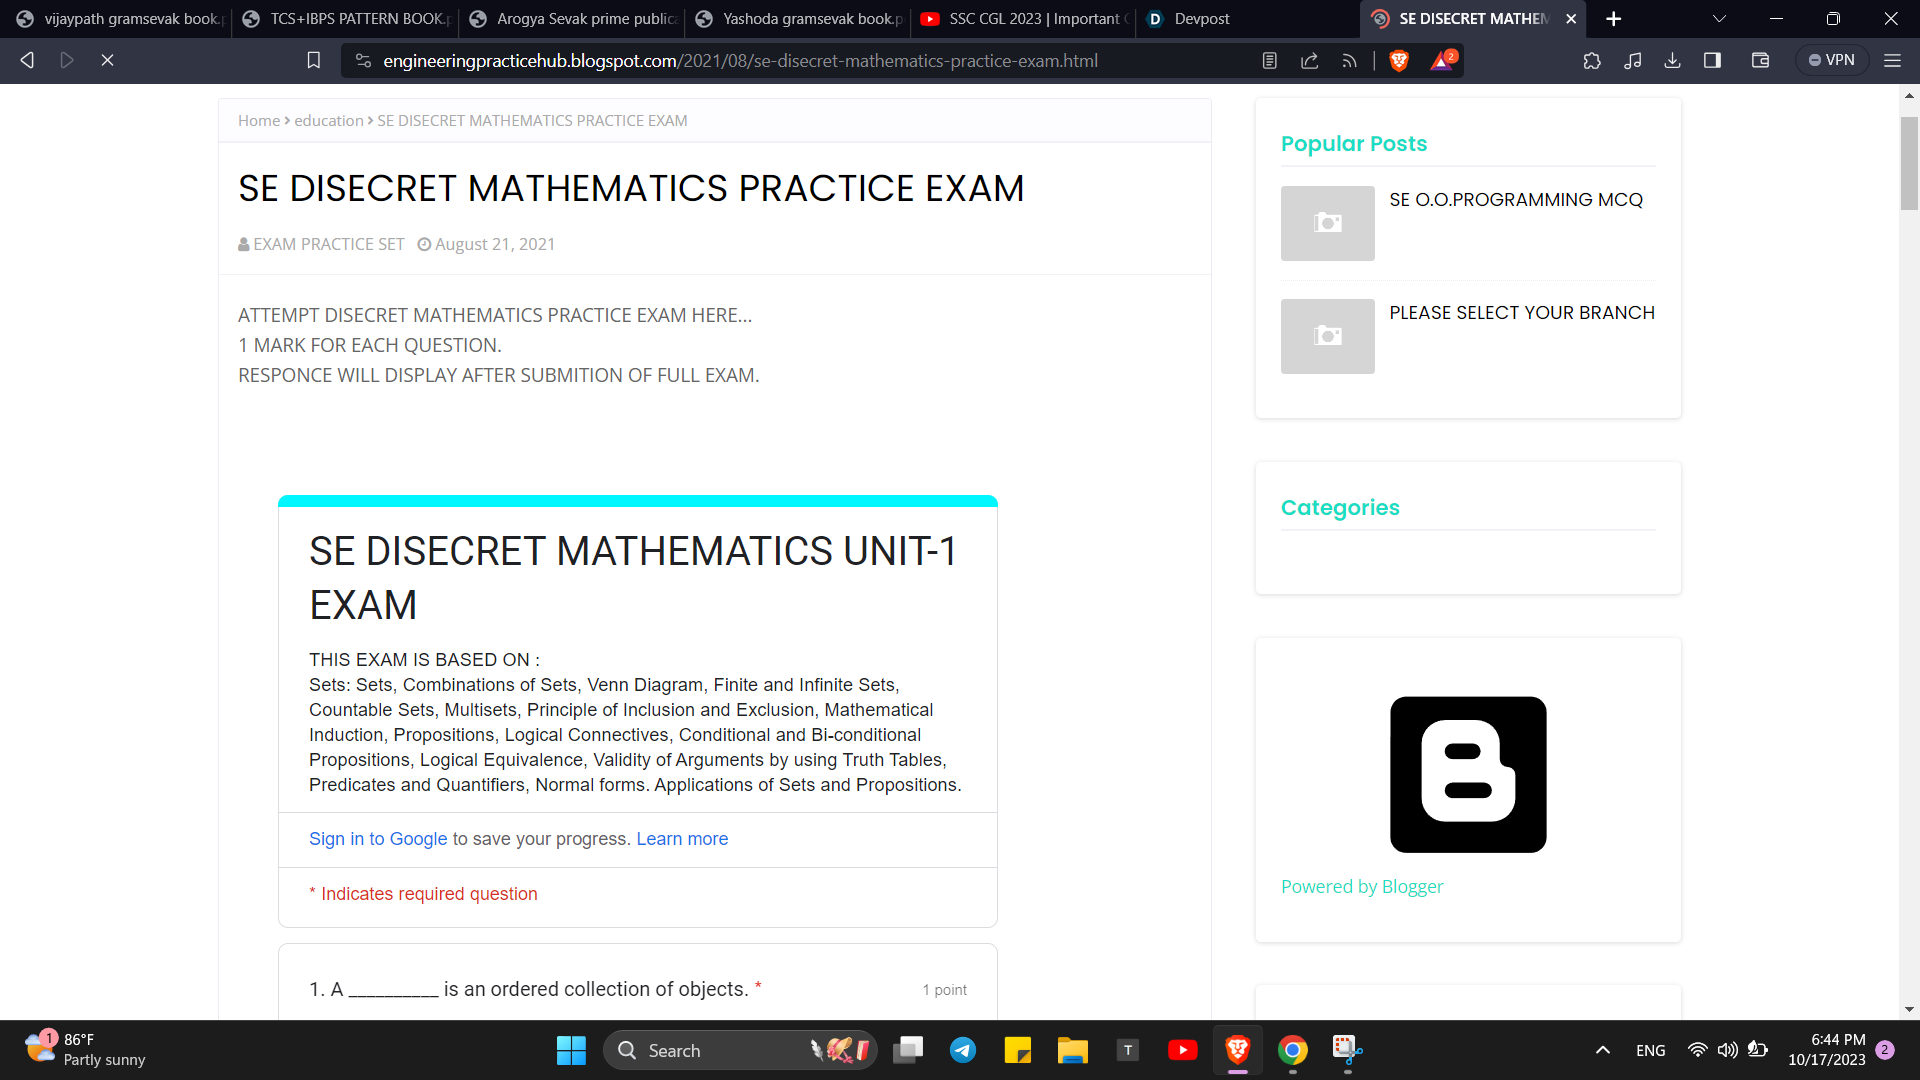Show hidden system tray icons chevron
The height and width of the screenshot is (1080, 1920).
pos(1602,1050)
